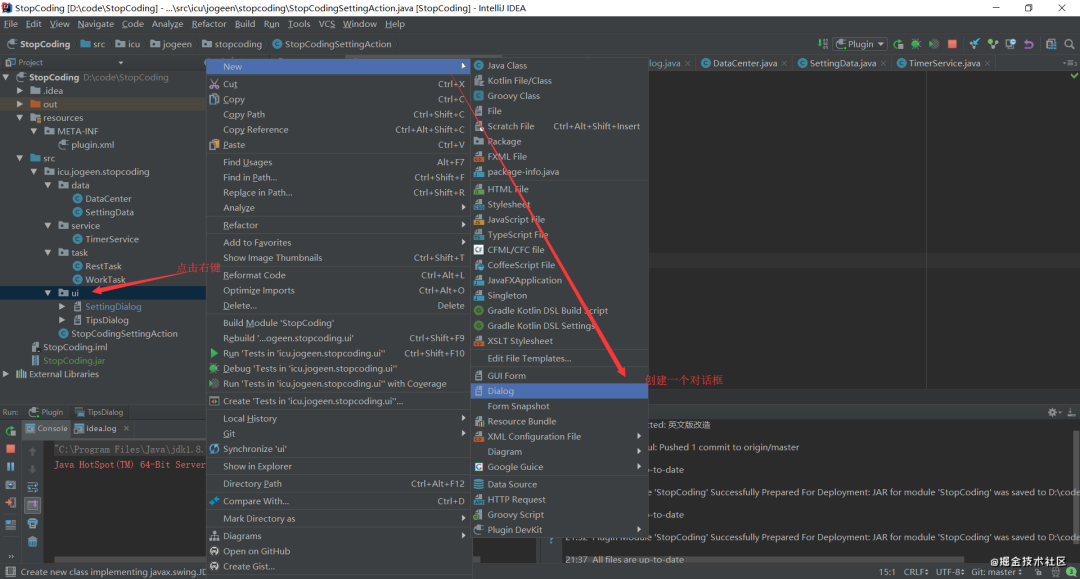Click the Run panel settings gear
The width and height of the screenshot is (1080, 579).
click(1052, 412)
